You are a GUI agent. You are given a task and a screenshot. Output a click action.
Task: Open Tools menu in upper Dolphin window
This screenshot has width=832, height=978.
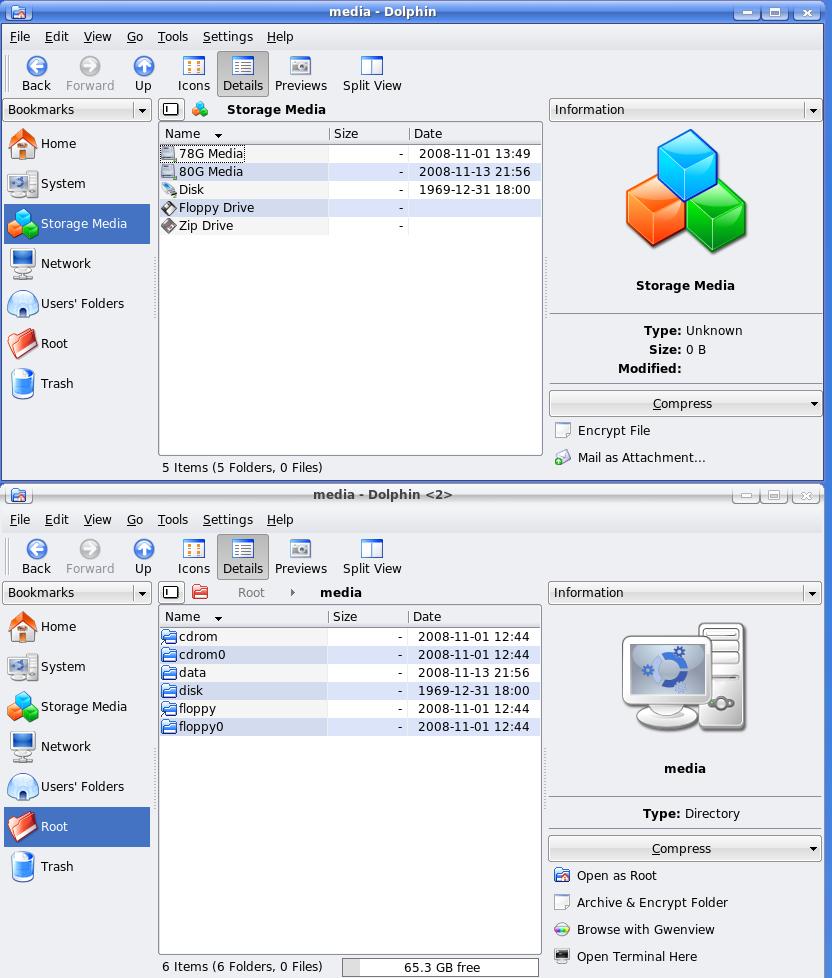[172, 37]
